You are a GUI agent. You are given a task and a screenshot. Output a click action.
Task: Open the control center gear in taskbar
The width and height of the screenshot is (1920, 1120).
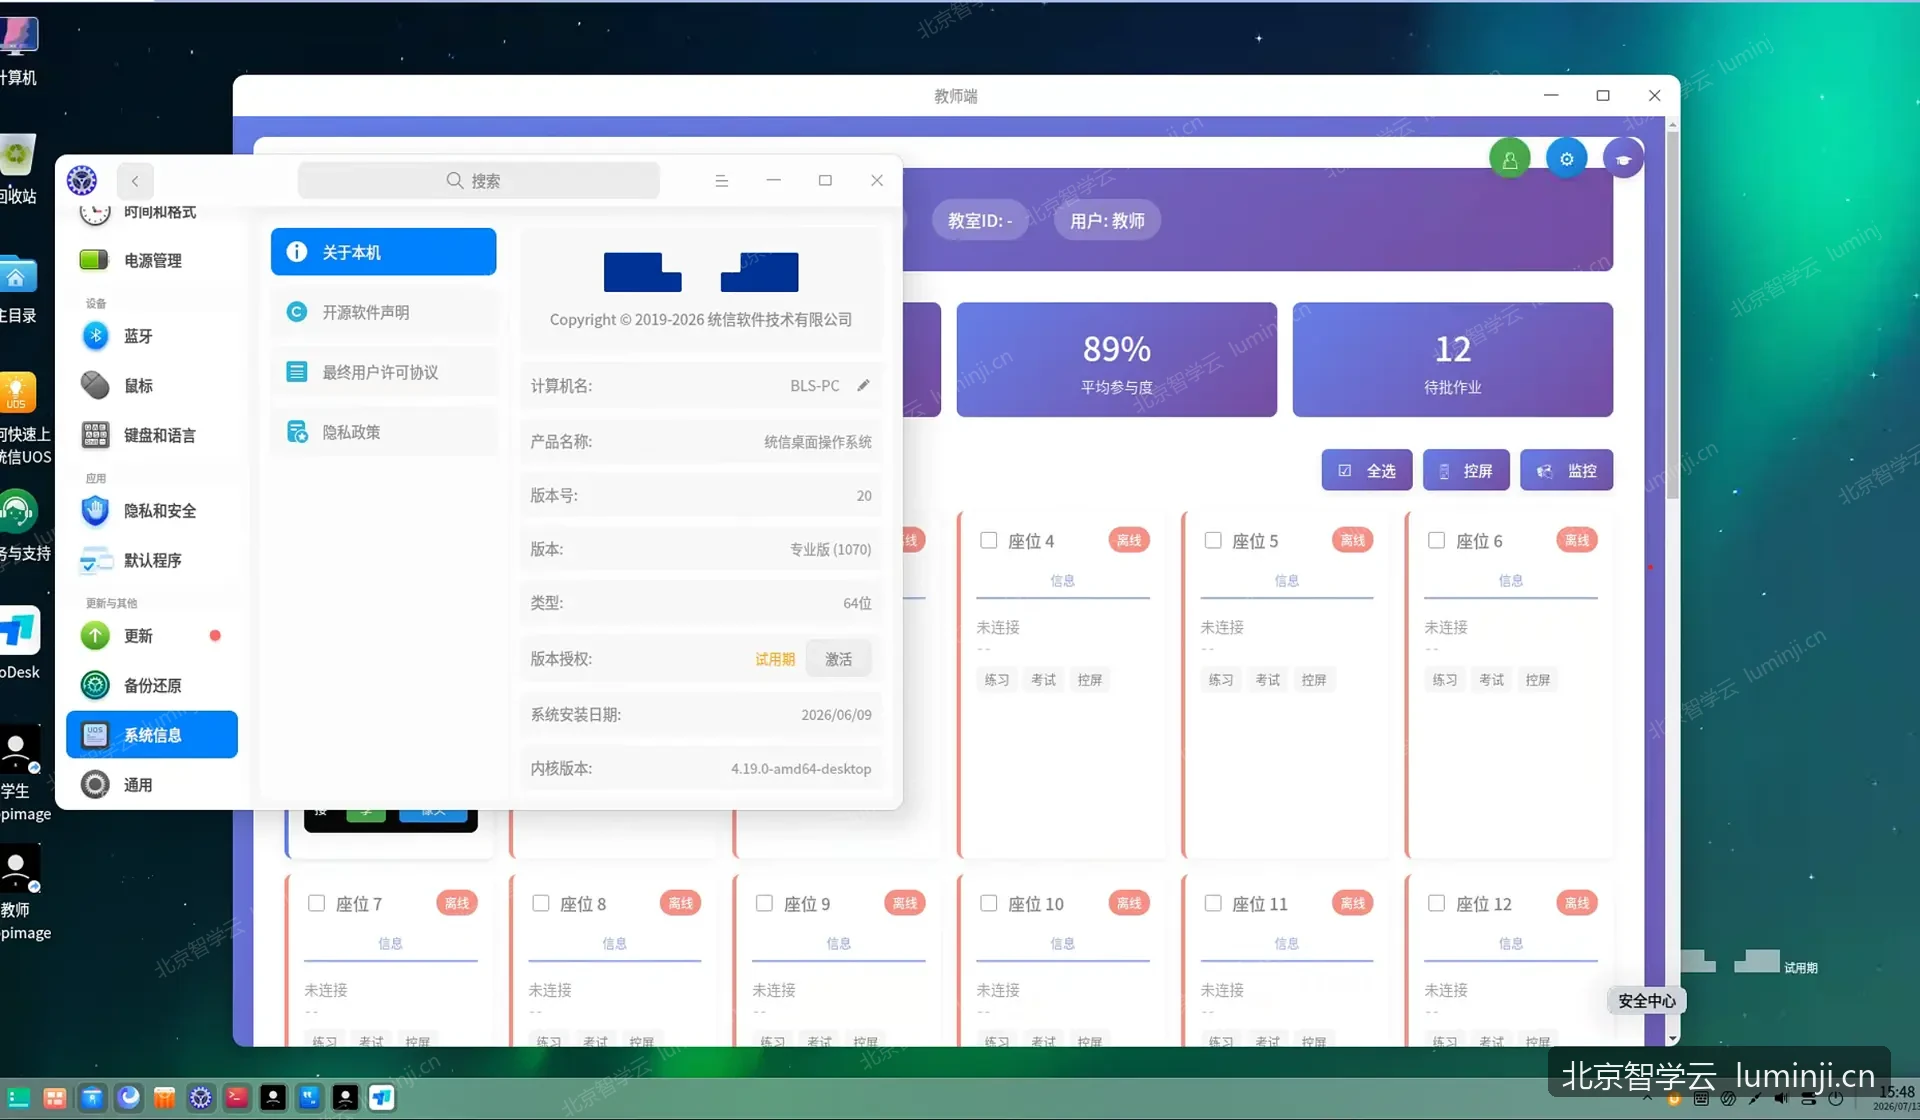point(201,1098)
